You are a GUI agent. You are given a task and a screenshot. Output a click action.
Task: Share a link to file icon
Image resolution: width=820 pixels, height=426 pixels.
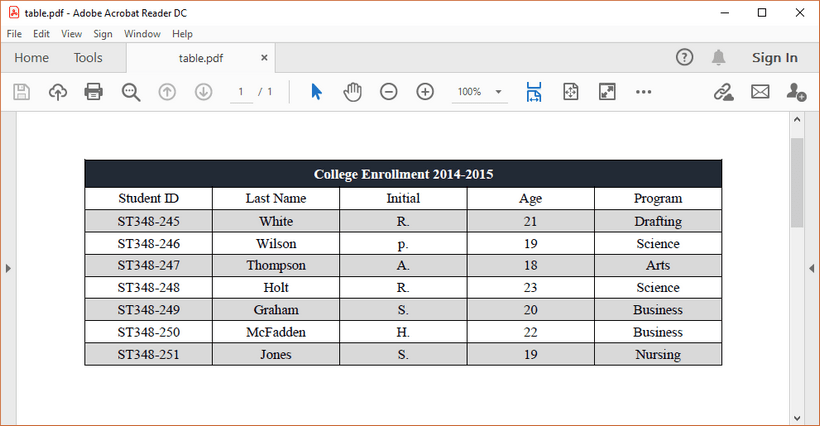724,92
